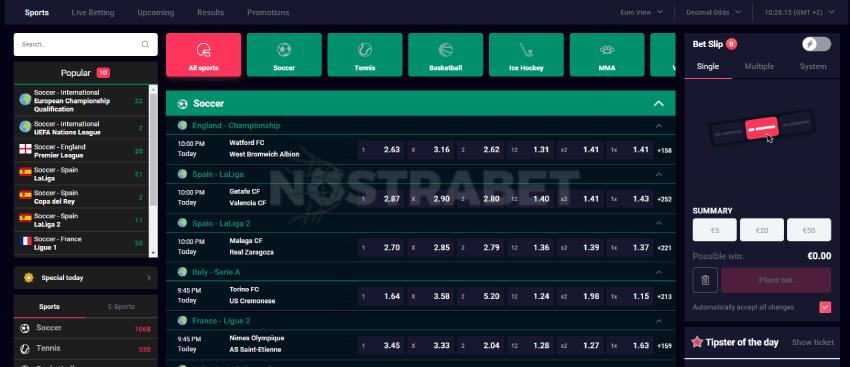Open the Tennis category tile
Image resolution: width=850 pixels, height=367 pixels.
[x=365, y=55]
